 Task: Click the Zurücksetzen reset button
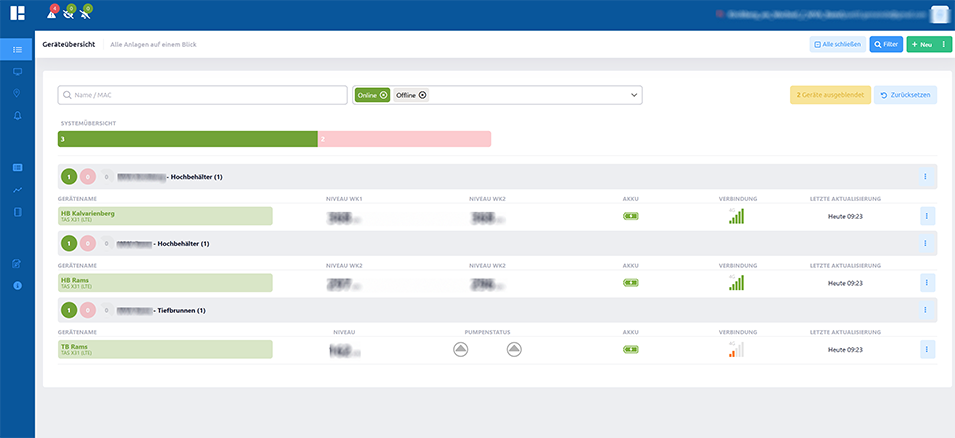(x=905, y=95)
